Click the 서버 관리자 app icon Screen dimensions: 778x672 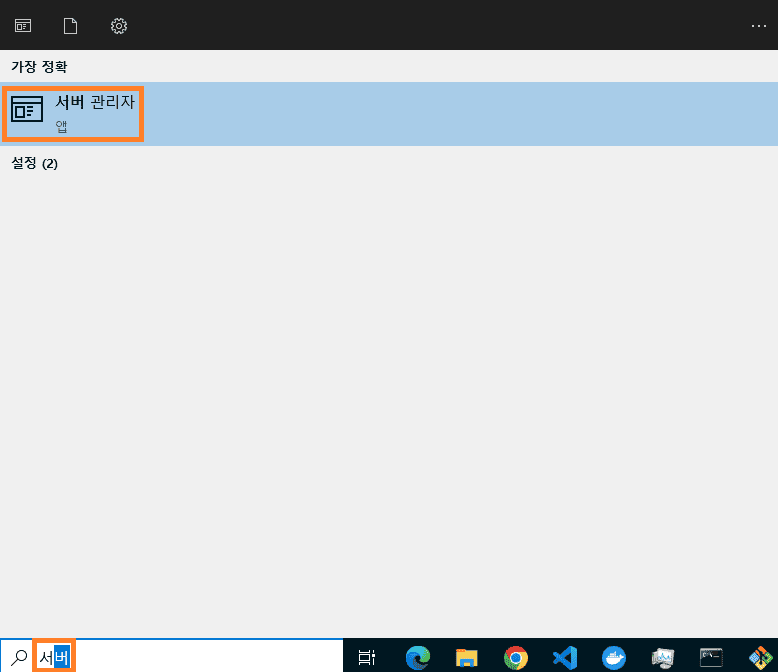point(27,109)
